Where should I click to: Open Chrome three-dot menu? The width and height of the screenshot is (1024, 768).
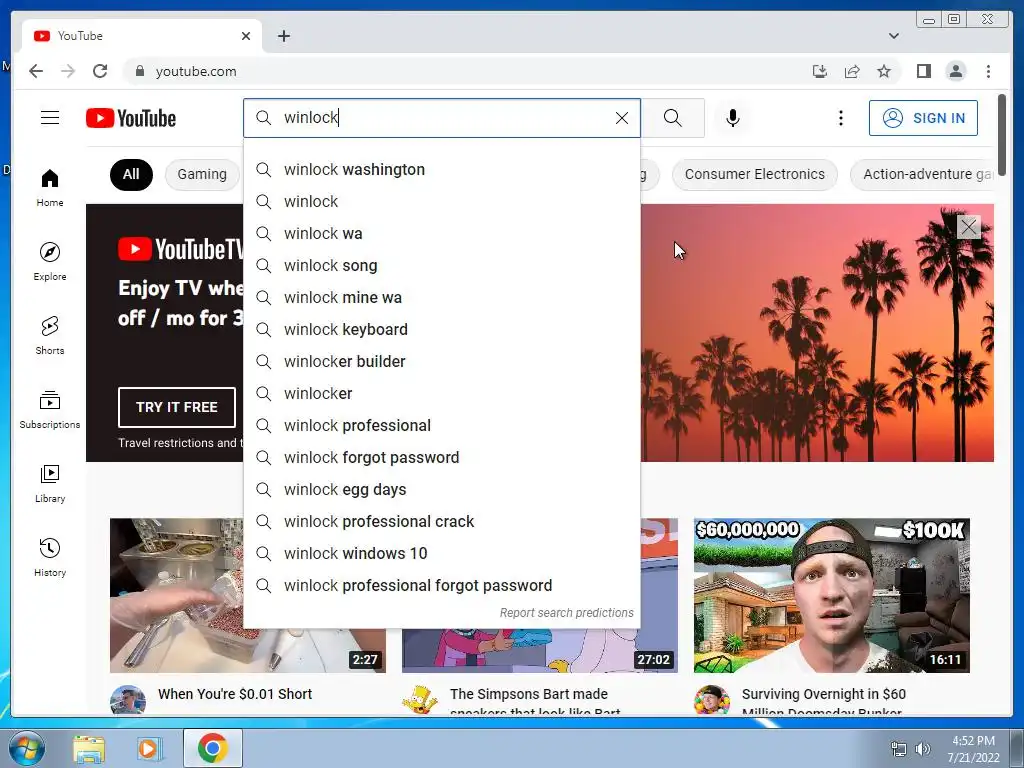pos(988,71)
